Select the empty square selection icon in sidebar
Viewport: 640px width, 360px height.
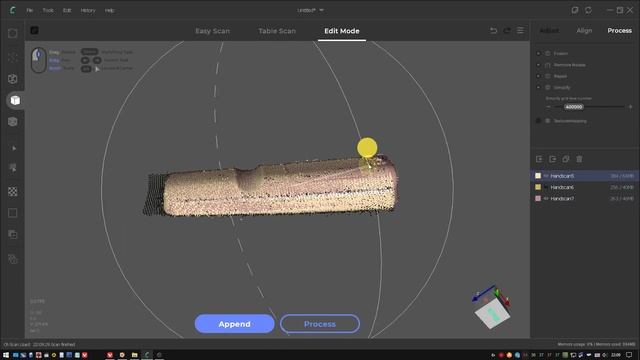(x=13, y=213)
